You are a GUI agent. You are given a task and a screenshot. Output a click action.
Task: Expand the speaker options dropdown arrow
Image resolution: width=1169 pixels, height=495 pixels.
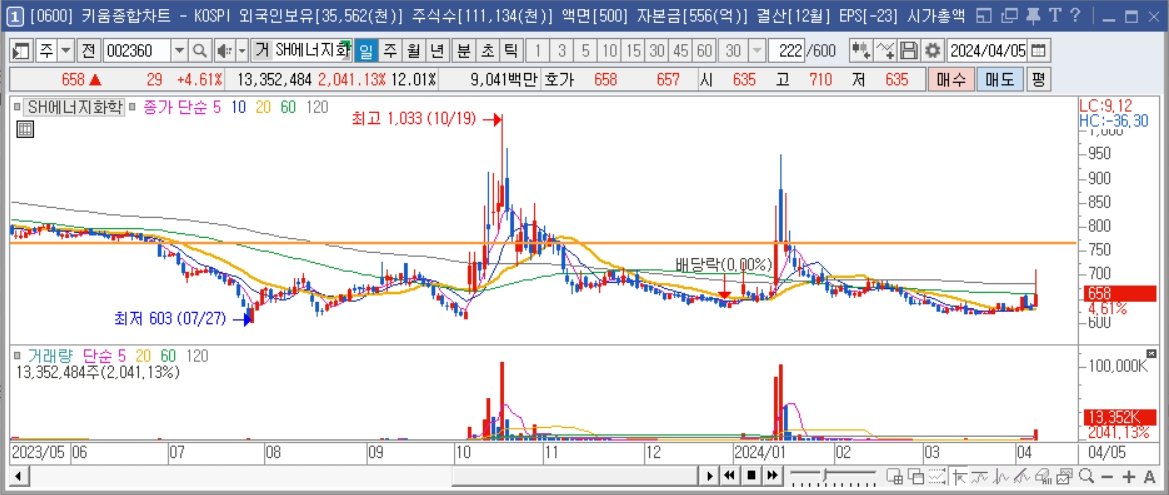[x=242, y=51]
